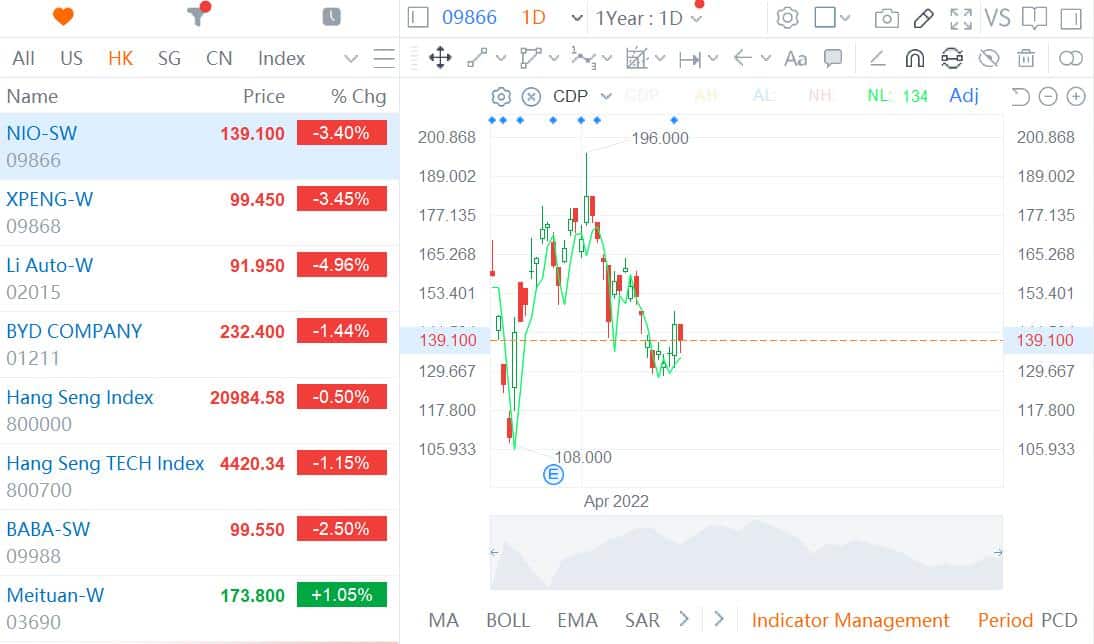
Task: Switch to the US market tab
Action: (x=71, y=58)
